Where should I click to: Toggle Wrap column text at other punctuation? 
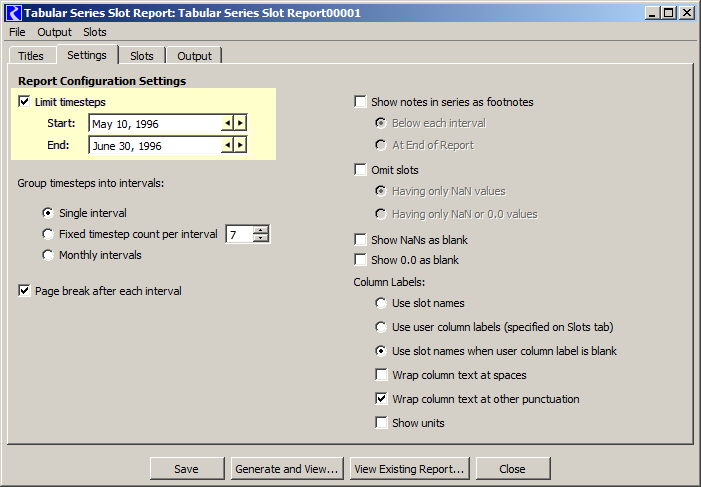click(x=381, y=398)
